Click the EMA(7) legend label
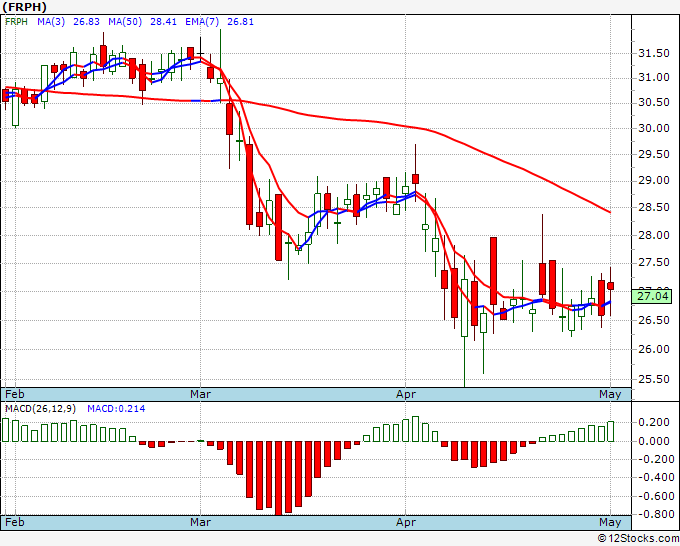680x546 pixels. tap(202, 22)
